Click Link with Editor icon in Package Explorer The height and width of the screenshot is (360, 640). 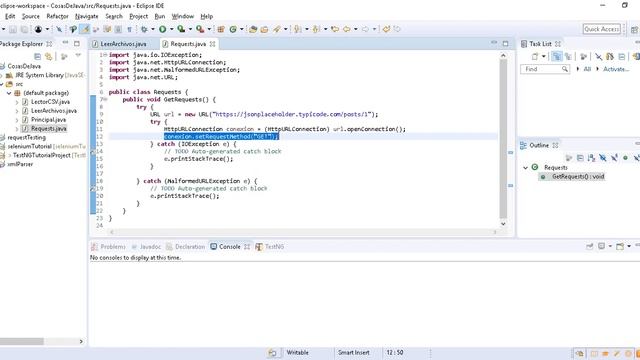pyautogui.click(x=49, y=56)
